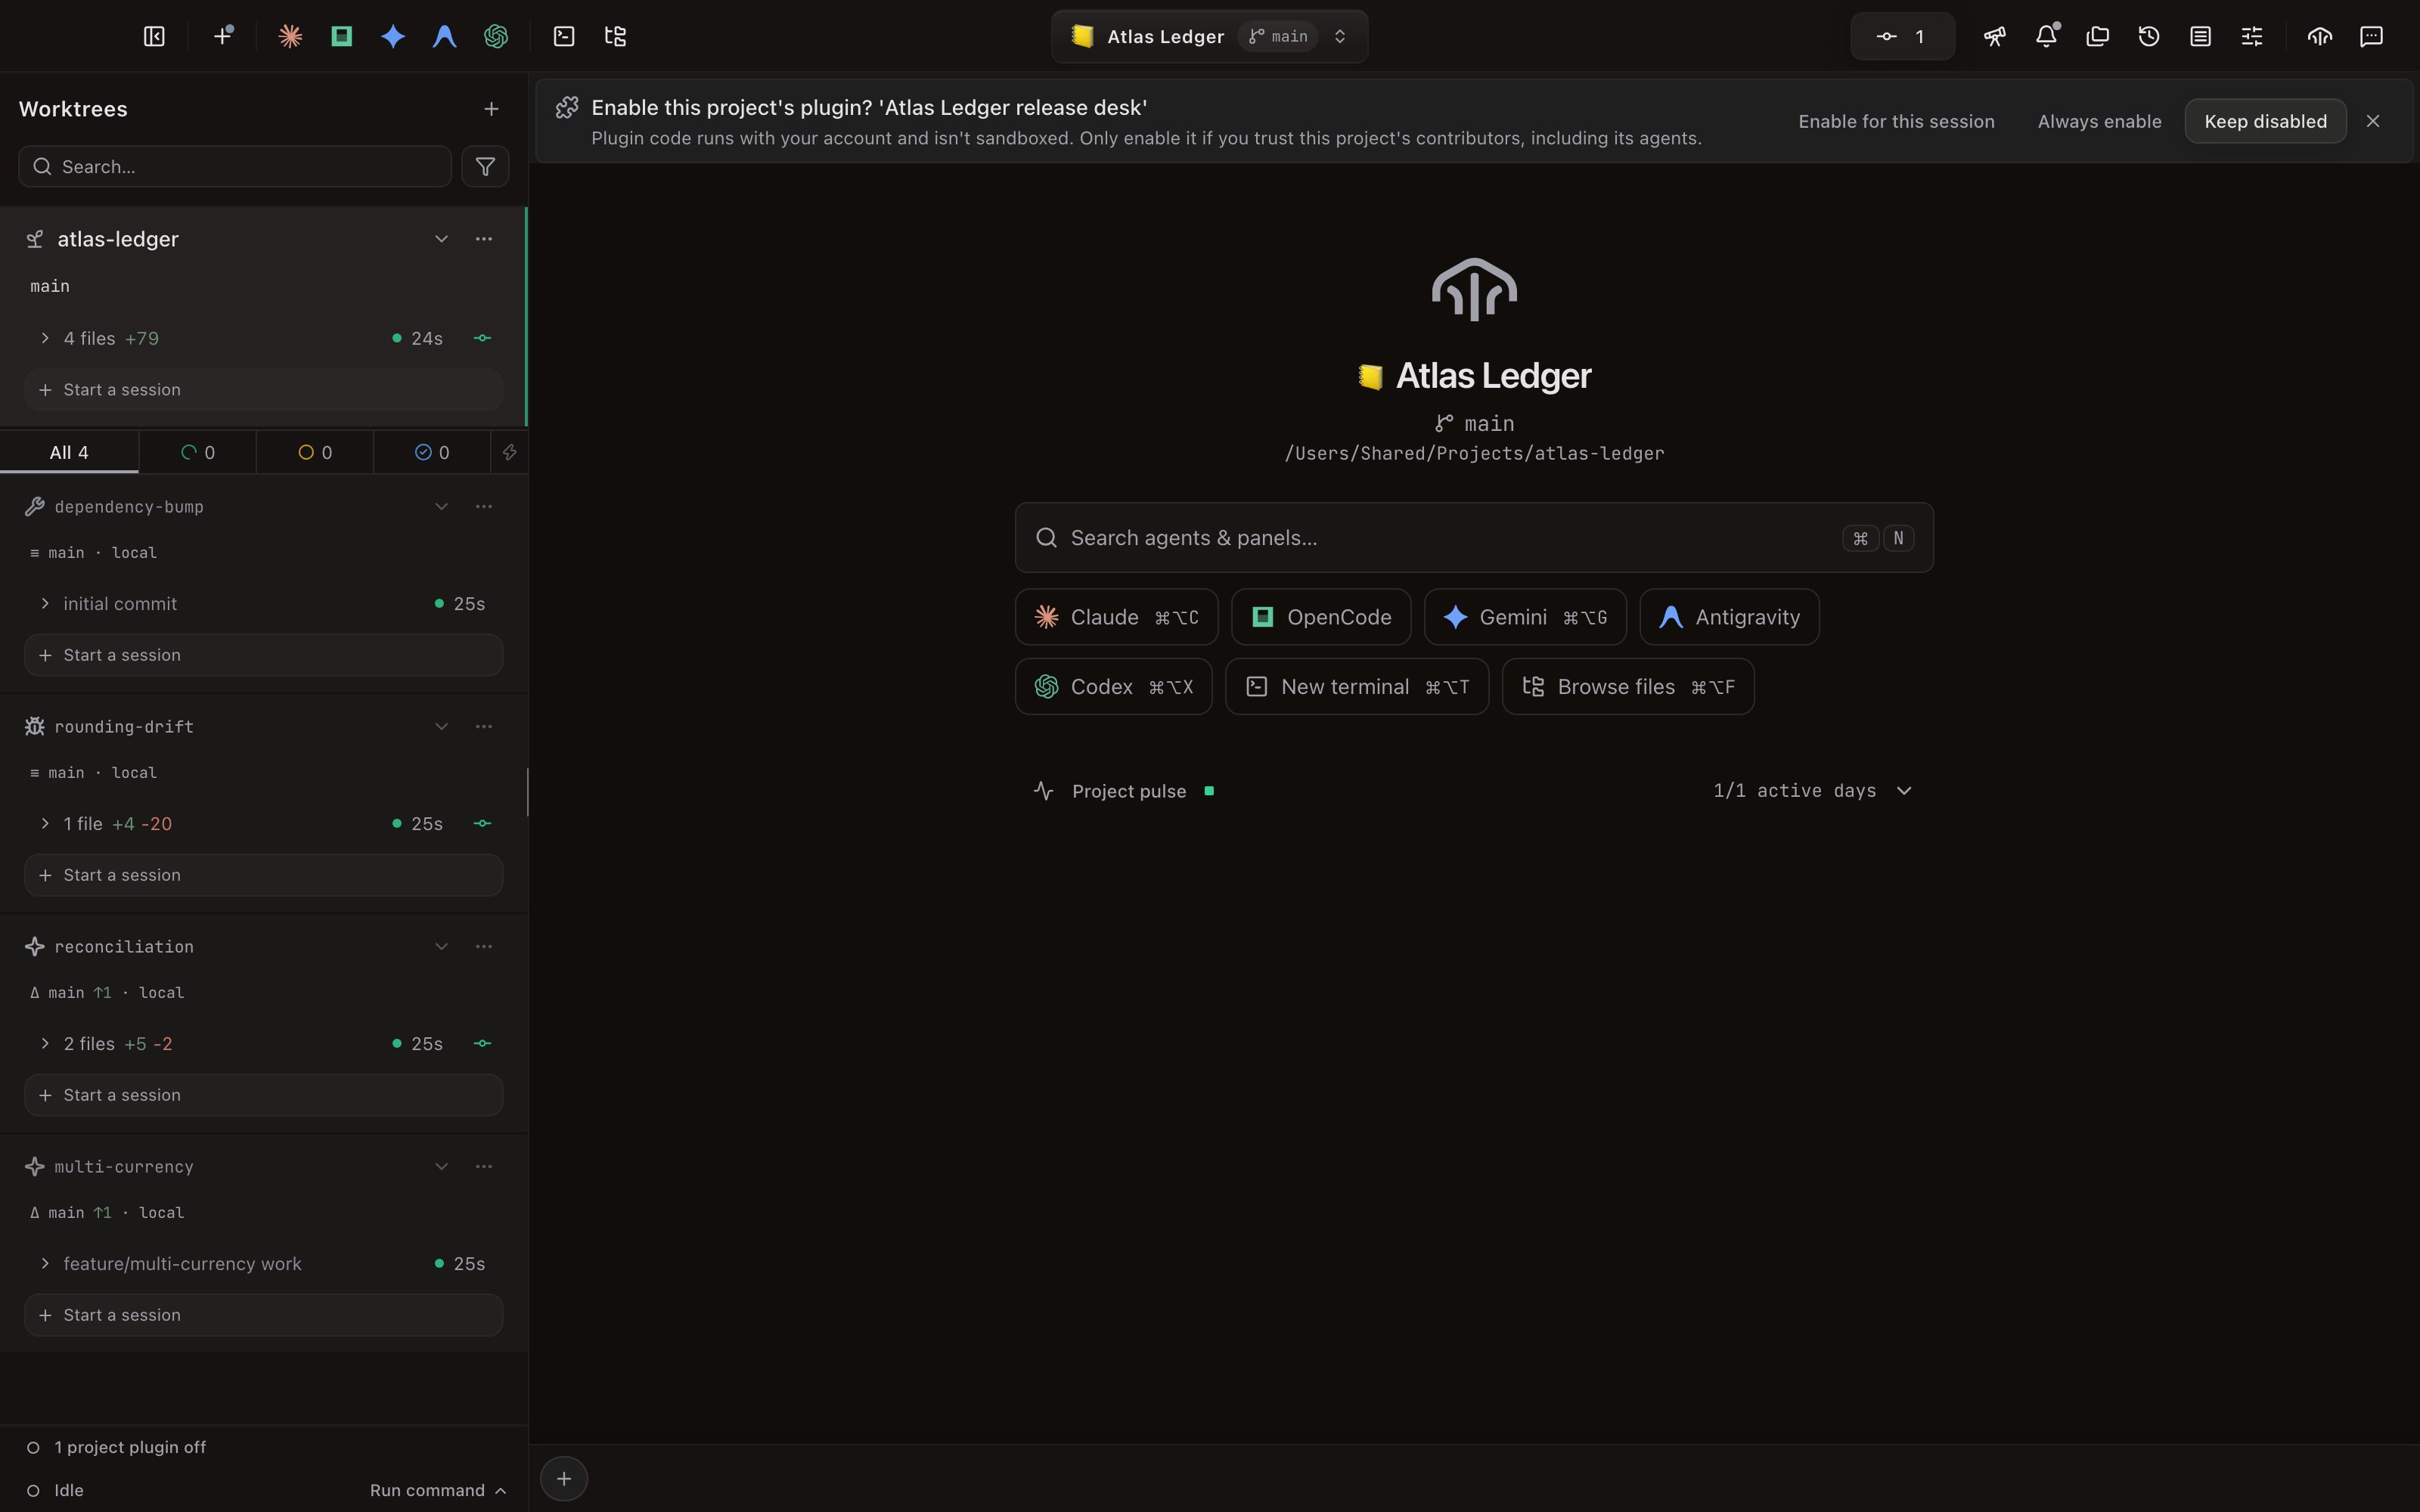This screenshot has height=1512, width=2420.
Task: Click Enable for this session
Action: 1896,121
